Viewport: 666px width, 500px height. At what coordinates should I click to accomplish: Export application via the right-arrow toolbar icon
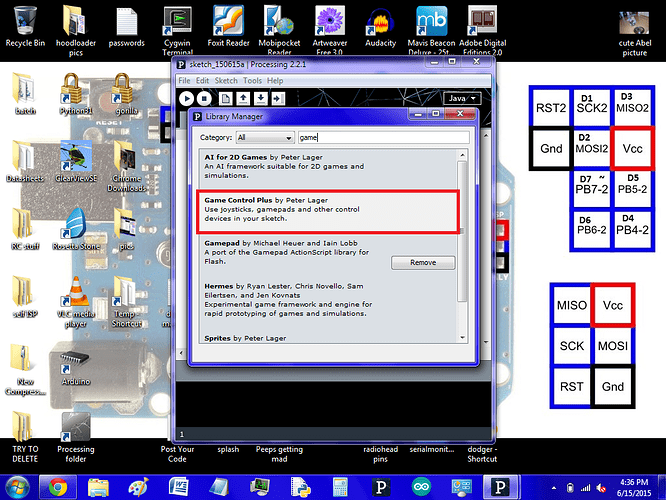click(277, 99)
